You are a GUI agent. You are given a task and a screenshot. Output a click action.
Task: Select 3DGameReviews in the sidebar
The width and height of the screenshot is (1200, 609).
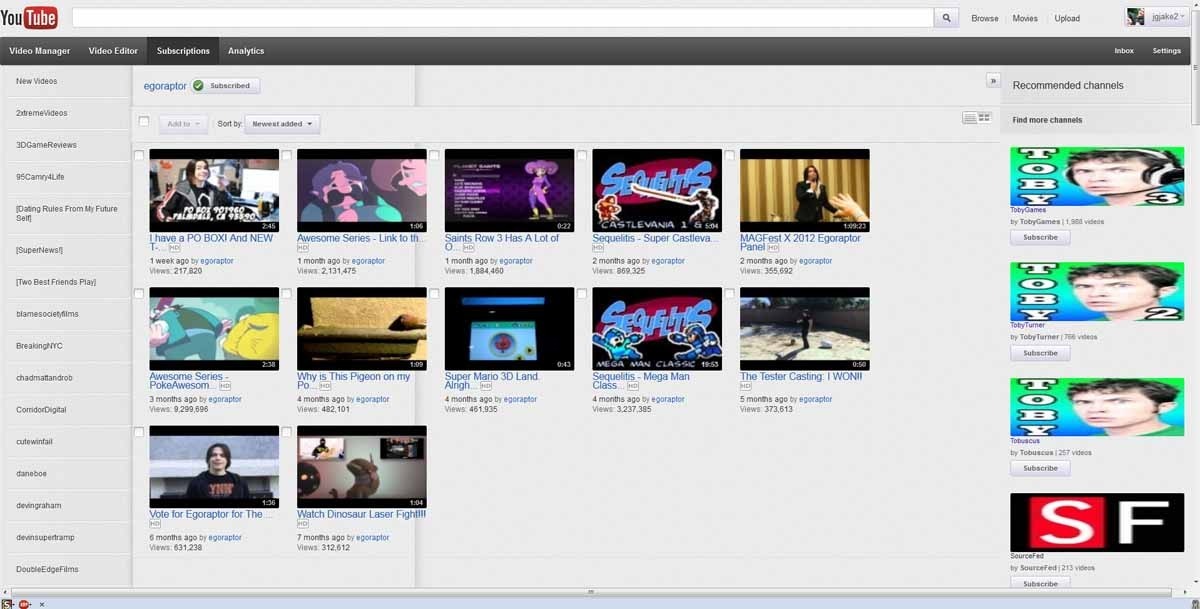[46, 145]
